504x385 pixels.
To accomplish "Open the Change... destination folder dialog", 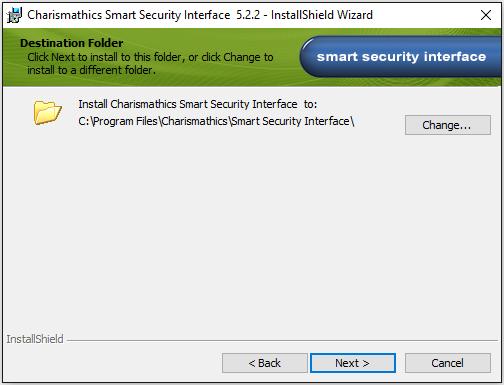I will (448, 125).
